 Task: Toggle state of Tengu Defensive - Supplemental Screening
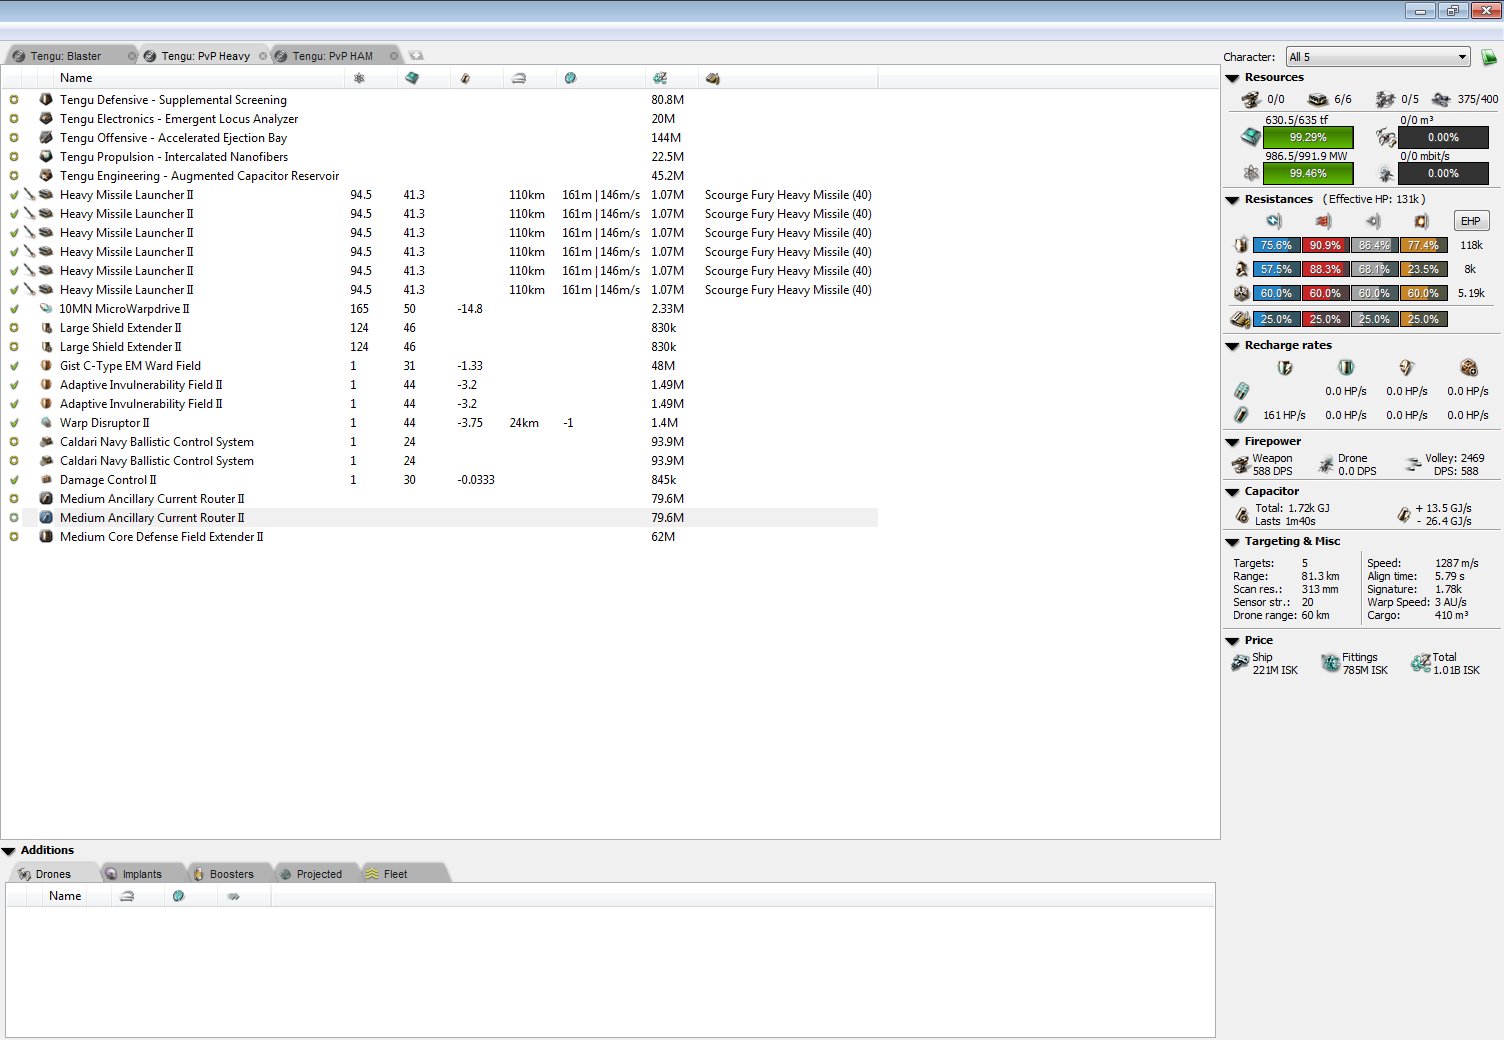[x=14, y=100]
